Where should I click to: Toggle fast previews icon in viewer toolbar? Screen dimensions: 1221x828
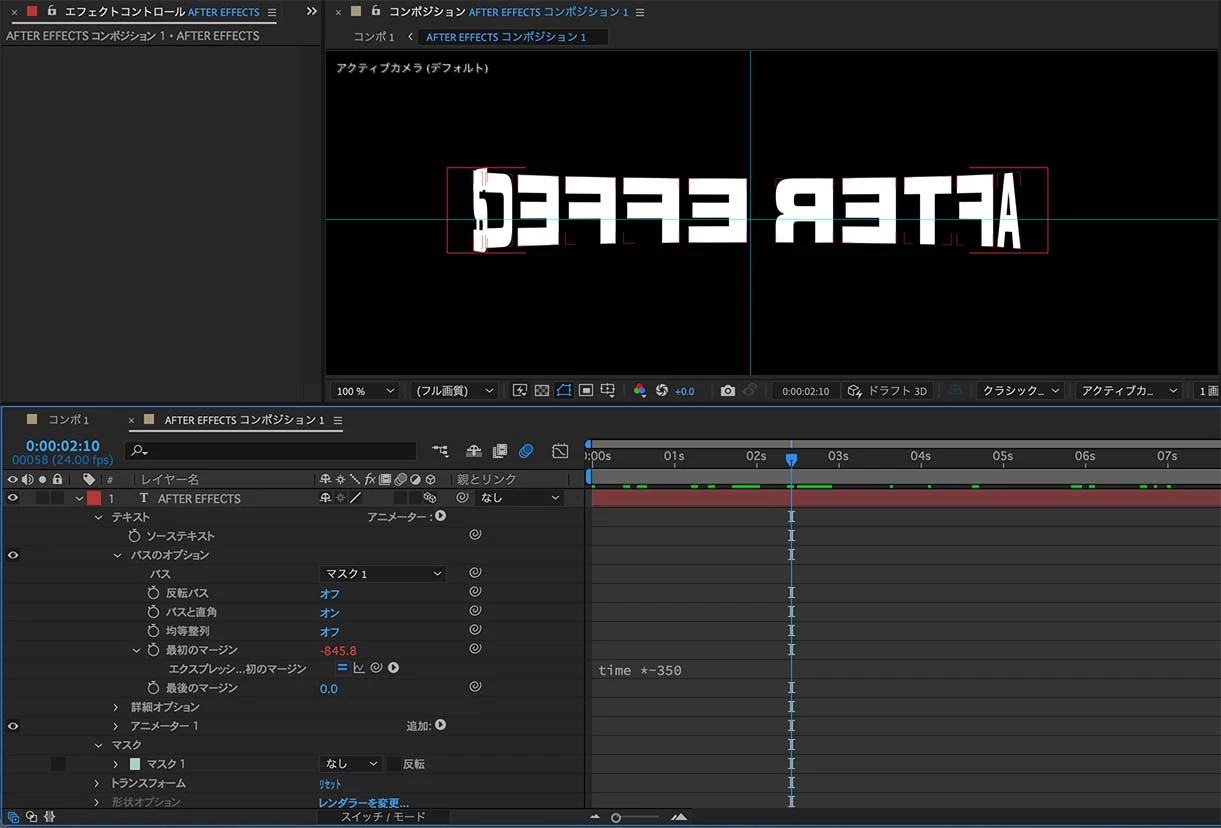coord(519,391)
